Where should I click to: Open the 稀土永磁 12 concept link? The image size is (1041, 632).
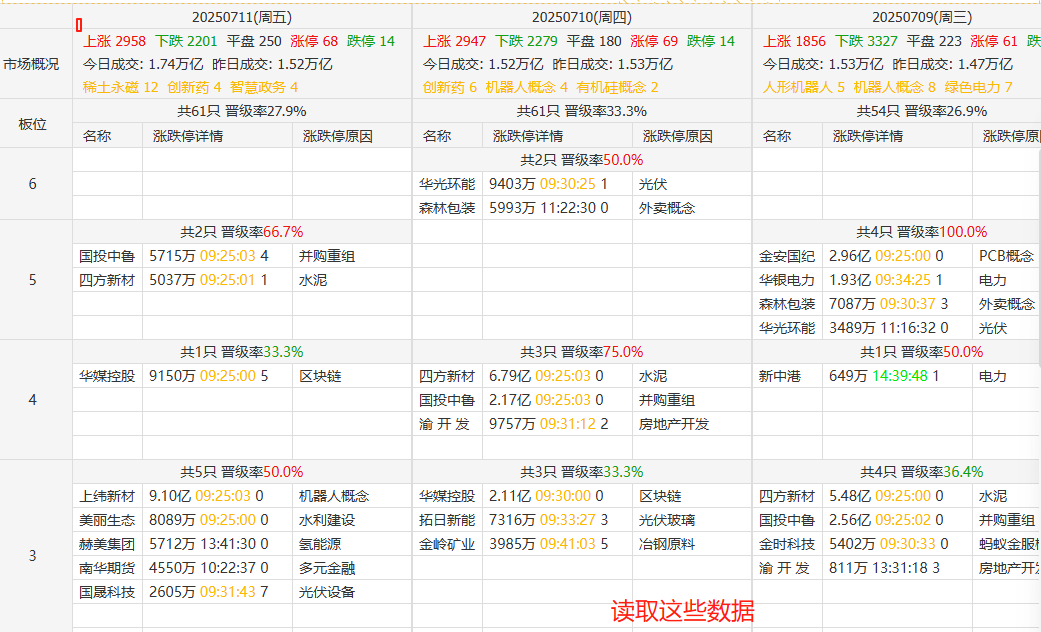(x=121, y=87)
